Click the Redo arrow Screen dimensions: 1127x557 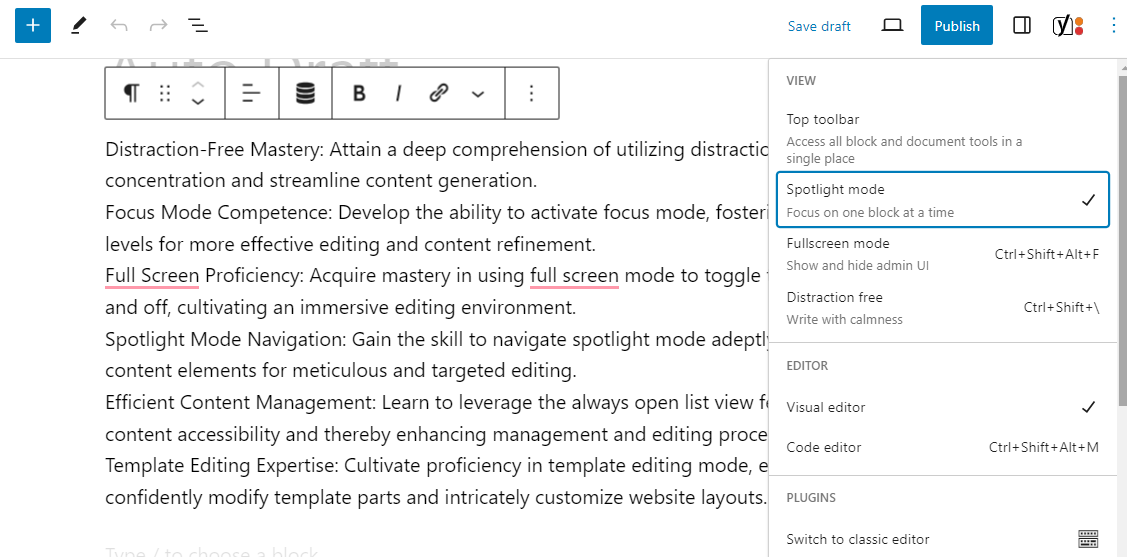(158, 26)
